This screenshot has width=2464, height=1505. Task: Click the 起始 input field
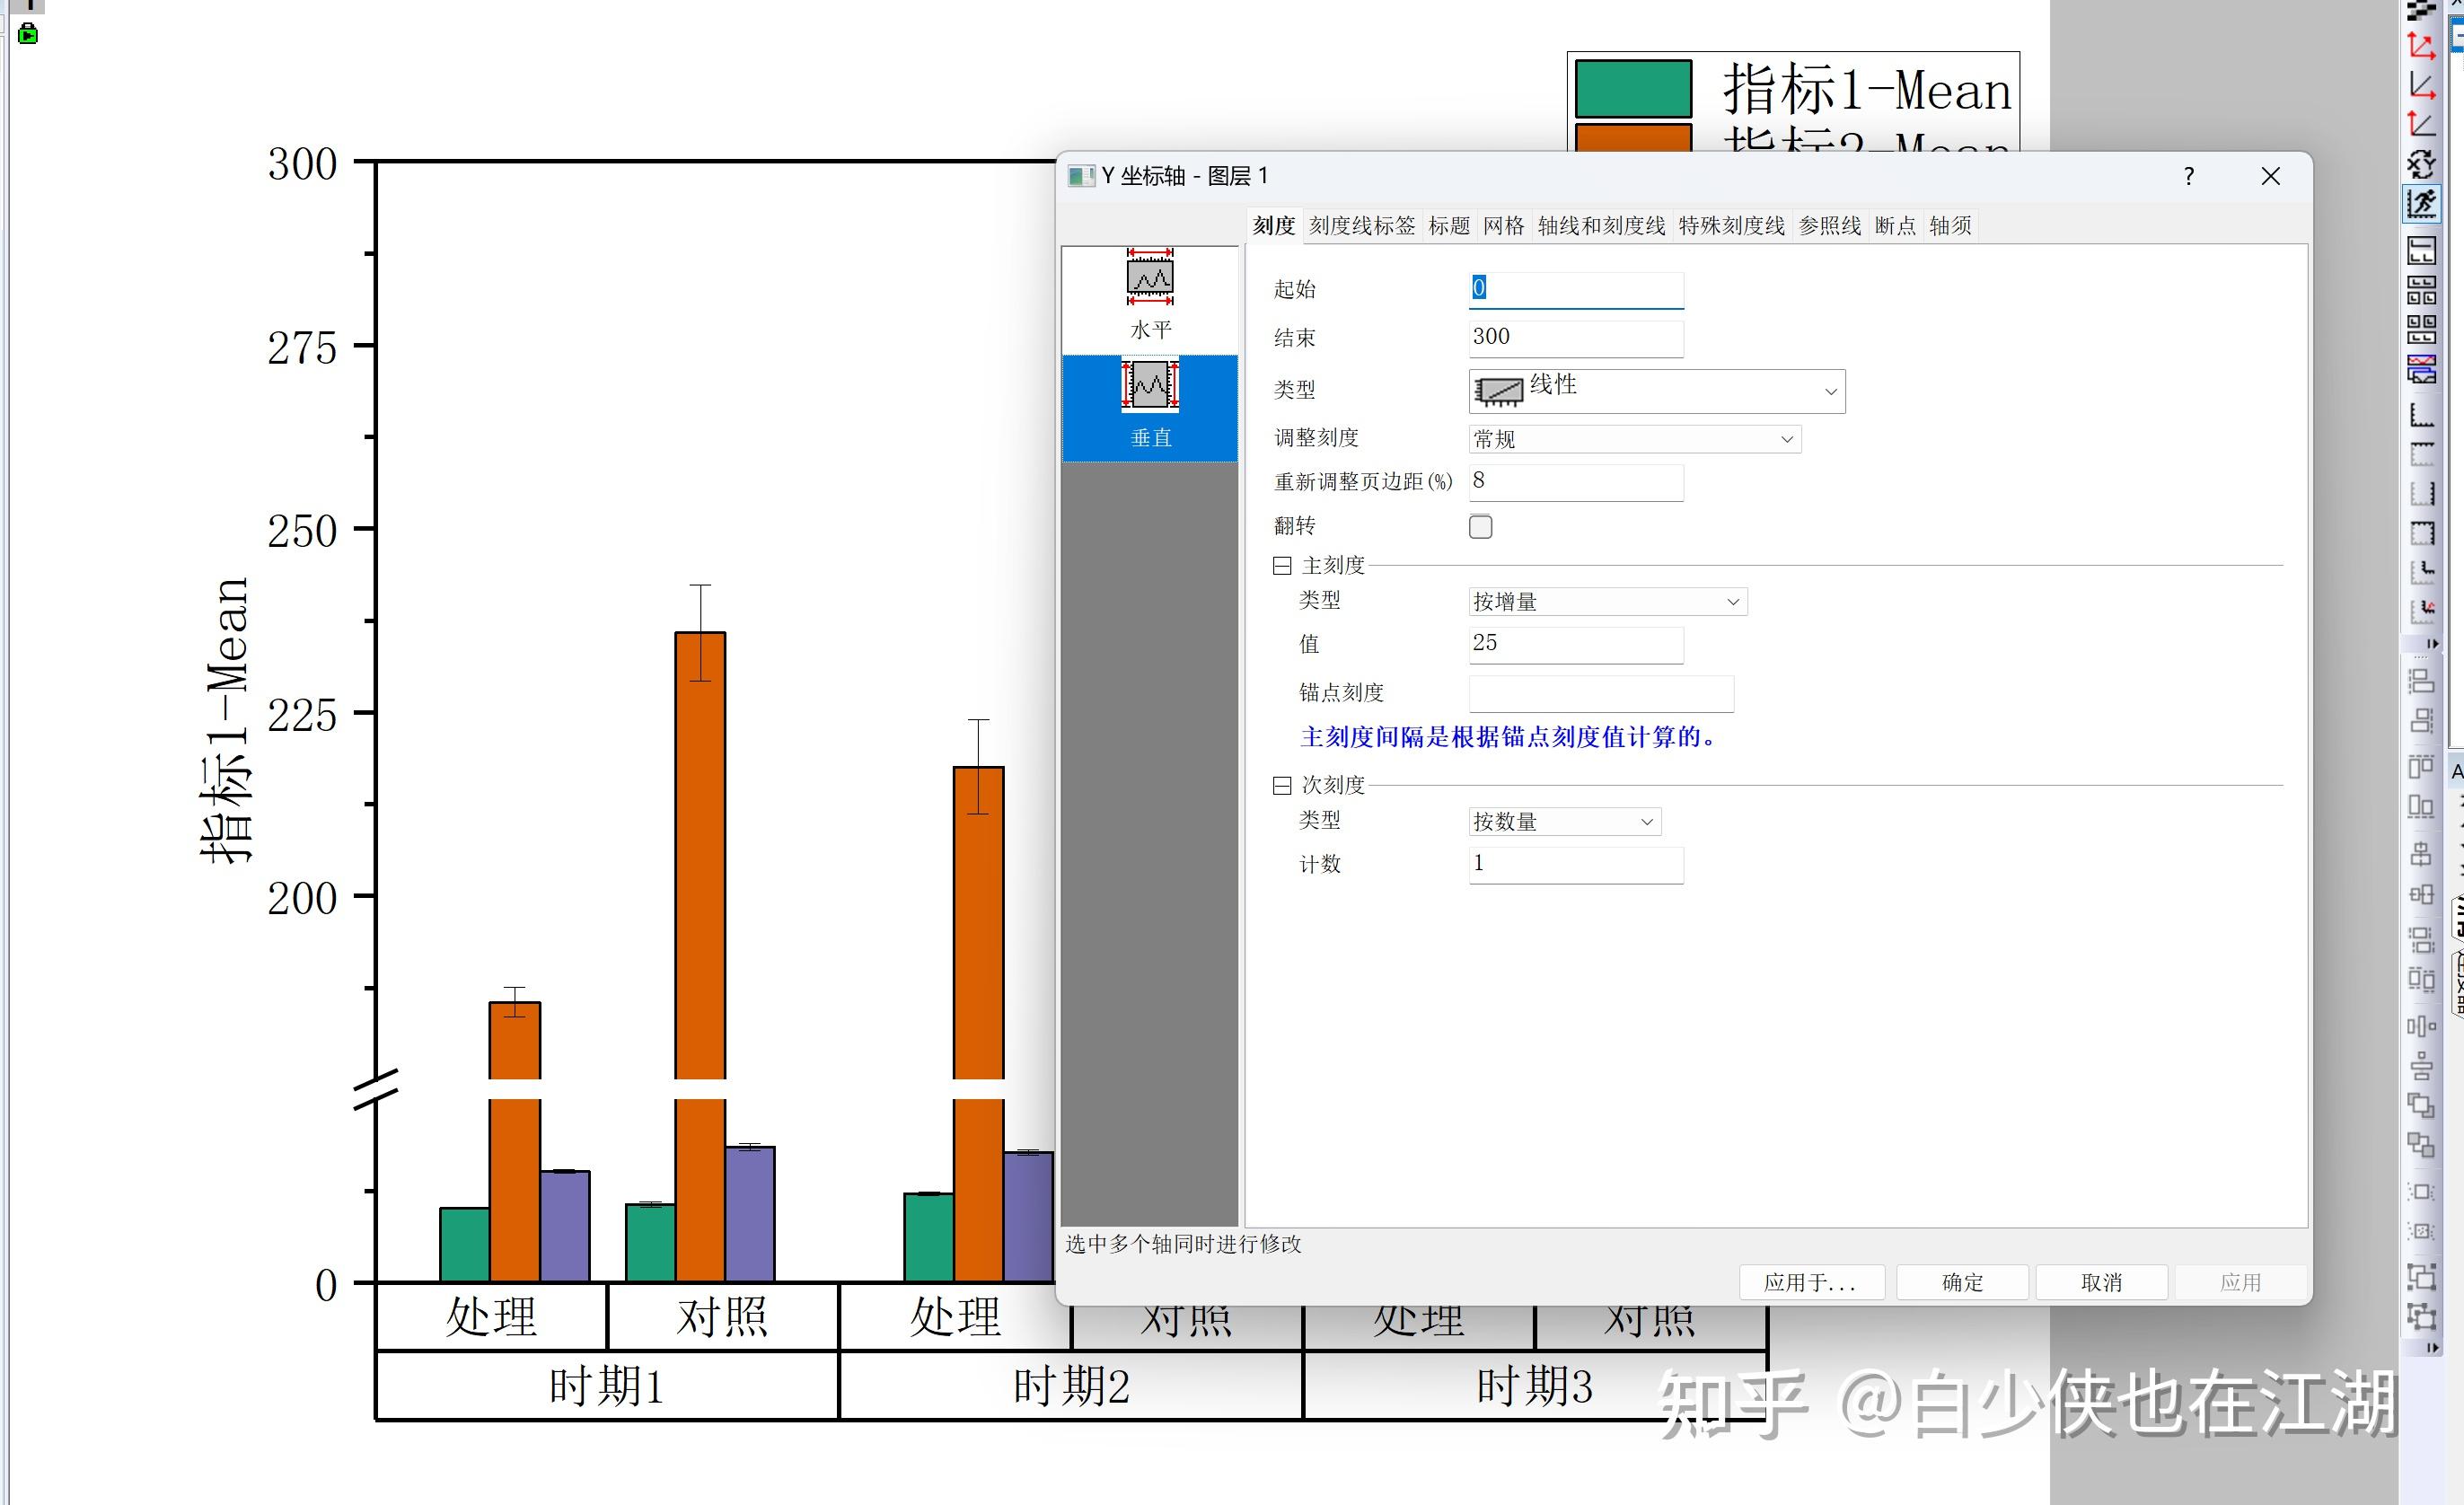tap(1576, 290)
